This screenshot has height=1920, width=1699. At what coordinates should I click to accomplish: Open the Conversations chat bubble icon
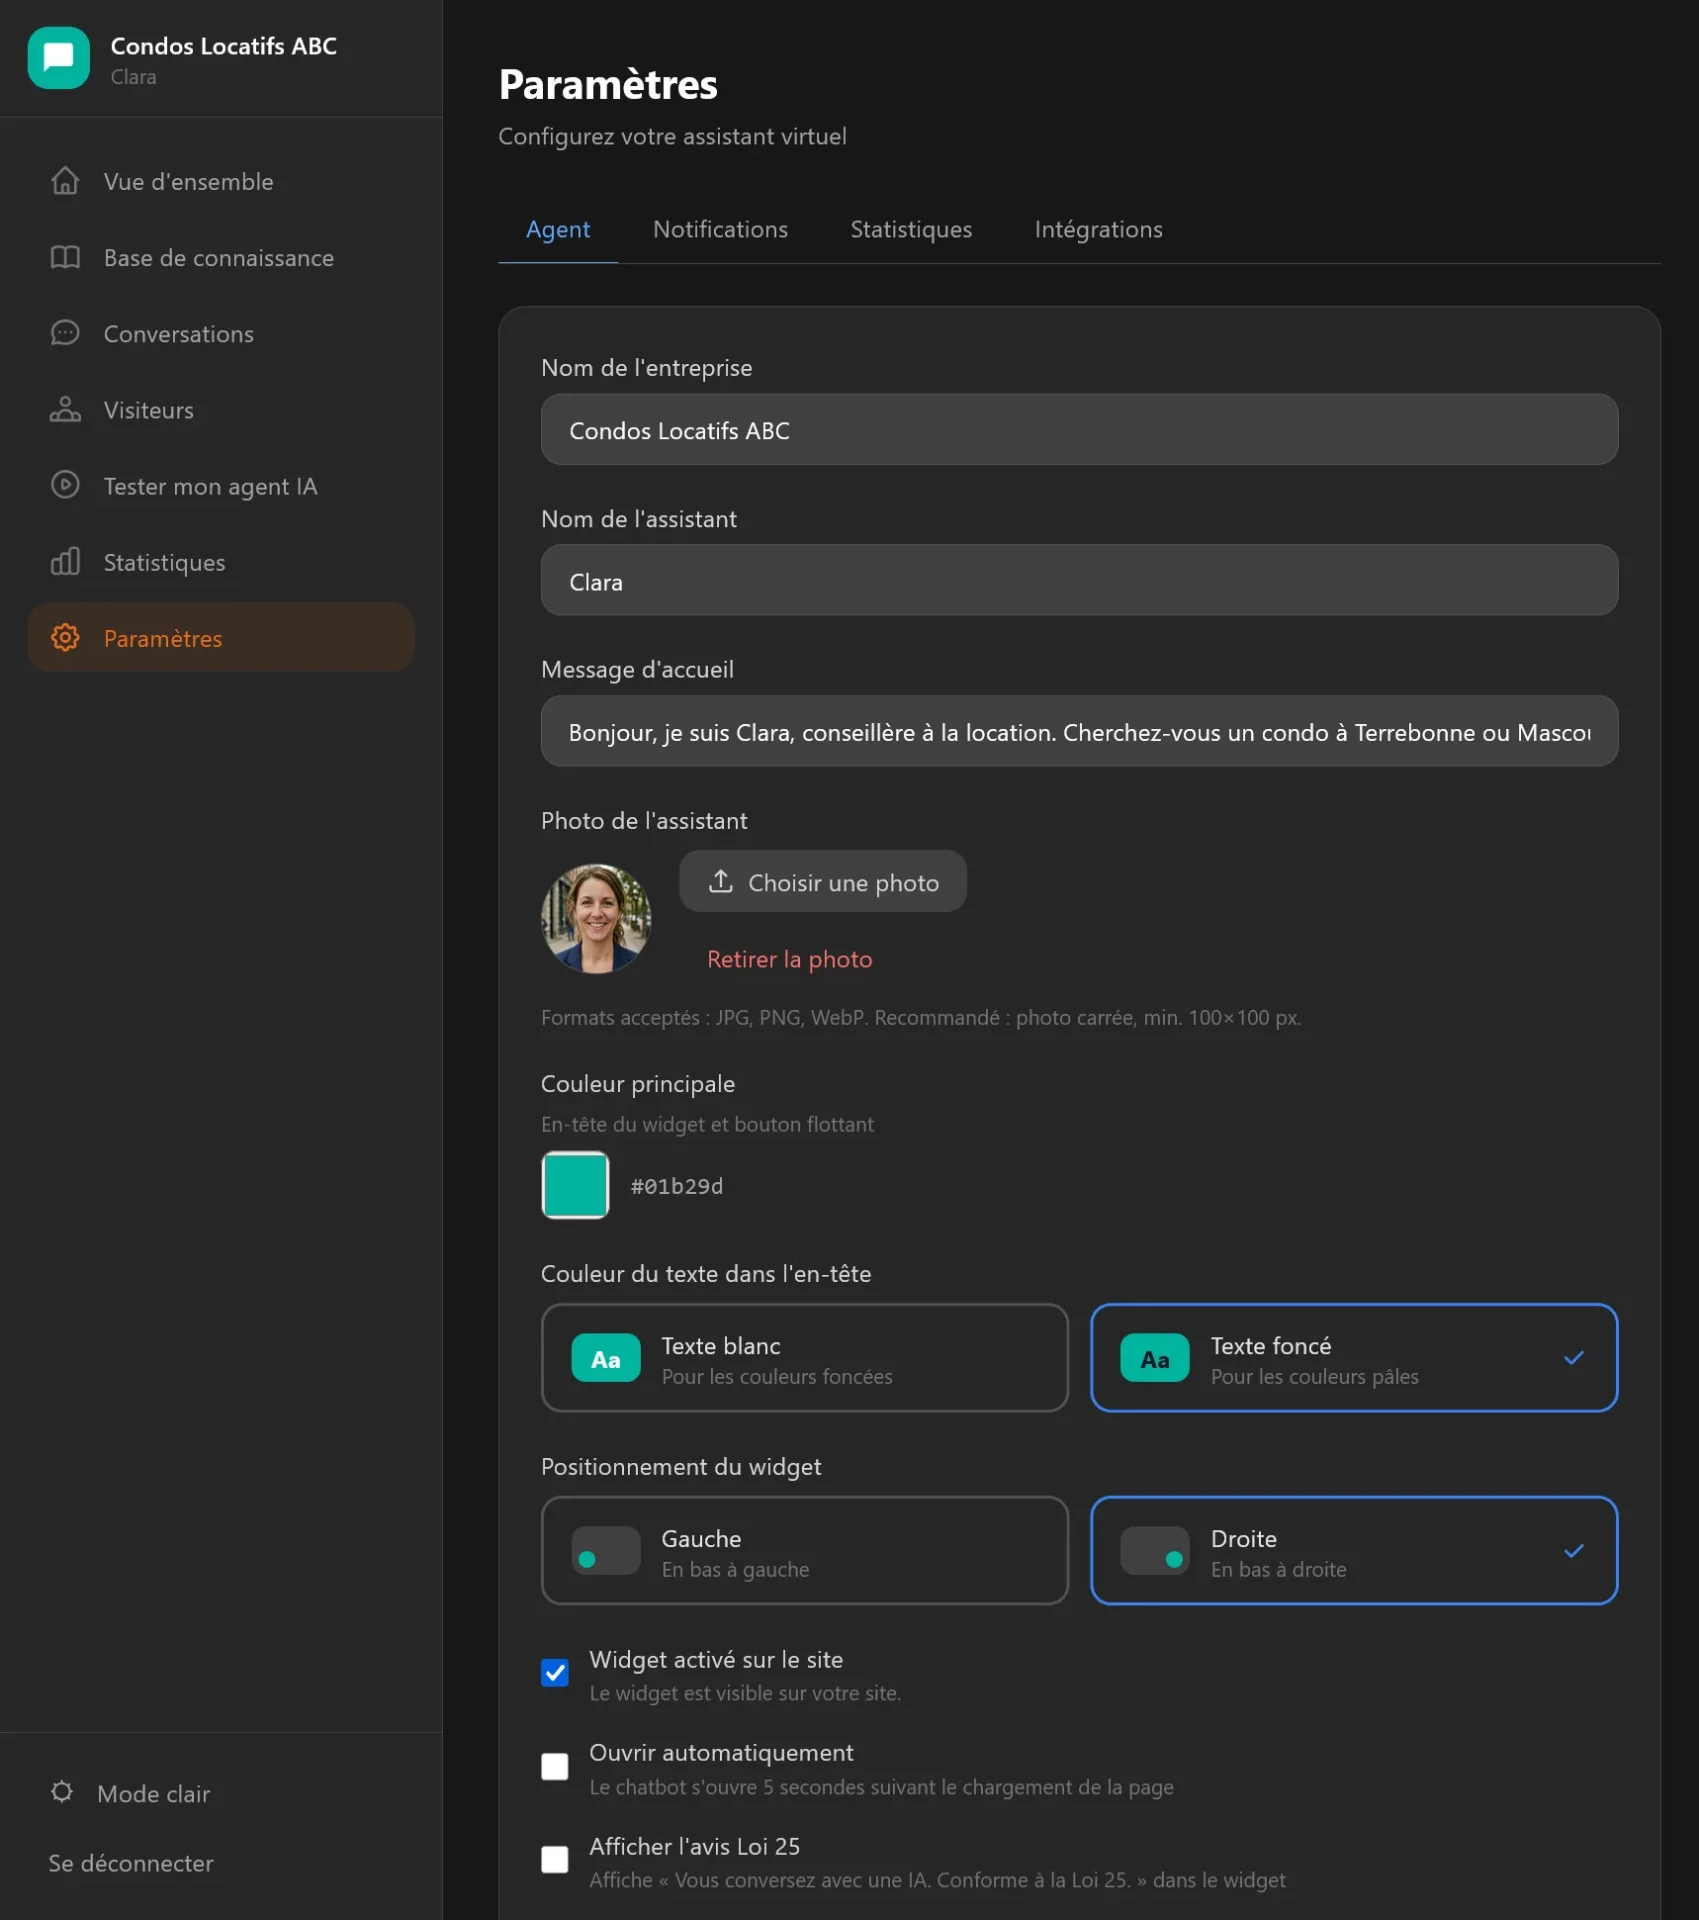65,333
